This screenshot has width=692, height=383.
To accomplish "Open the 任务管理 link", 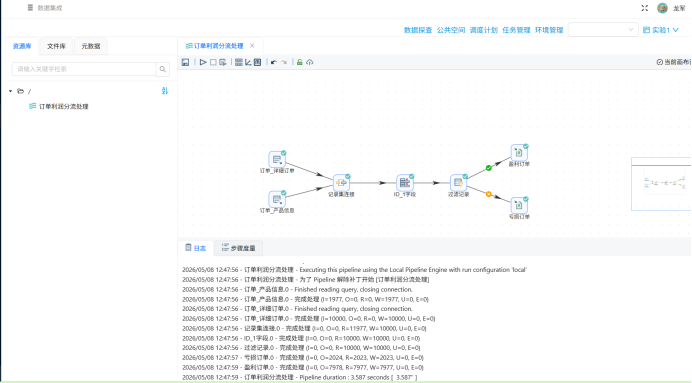I will 516,30.
